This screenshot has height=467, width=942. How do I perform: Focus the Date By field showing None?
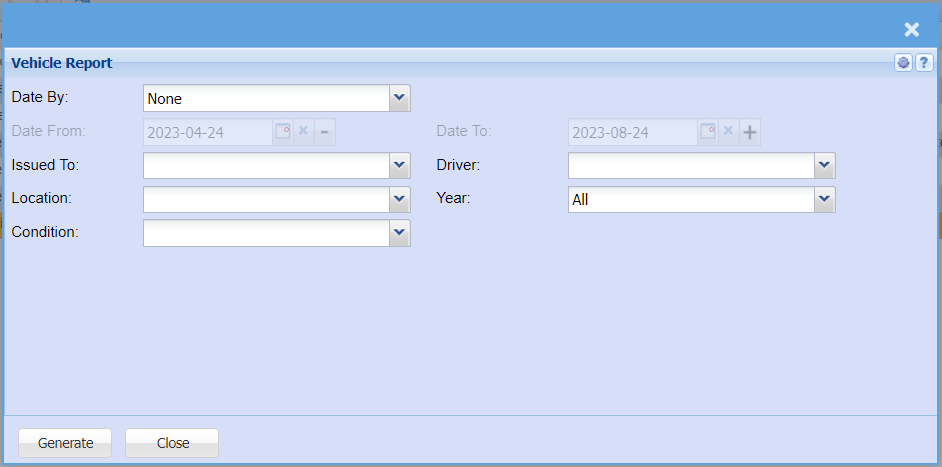tap(266, 98)
